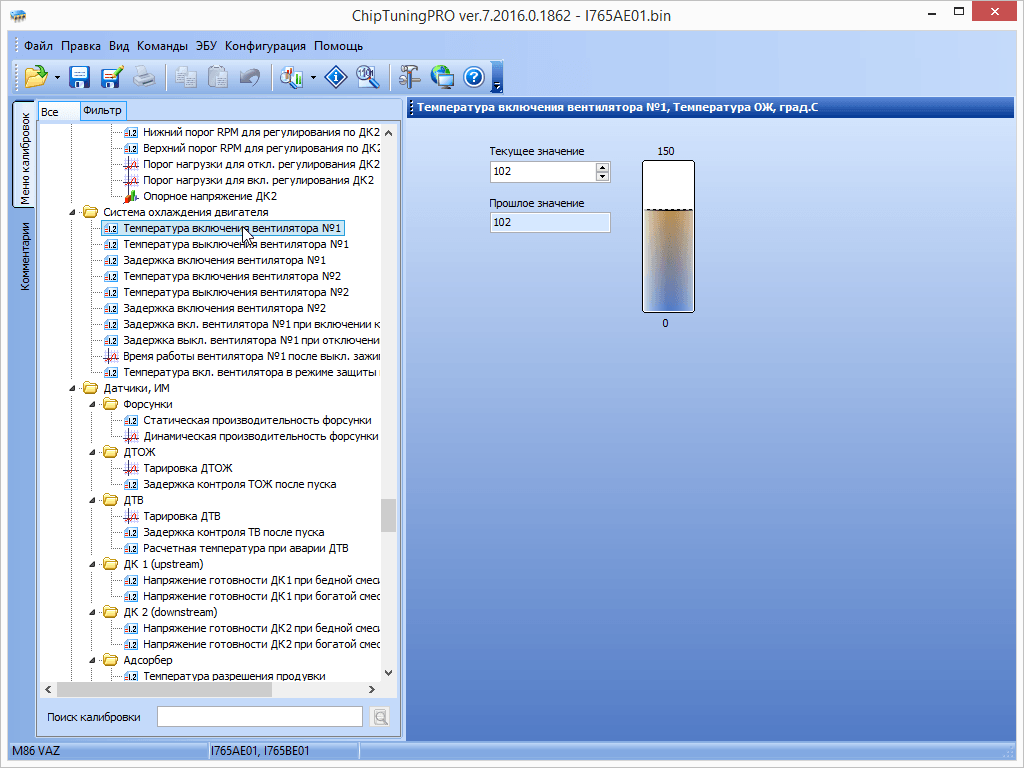Open the Комментарии side tab

pyautogui.click(x=26, y=256)
